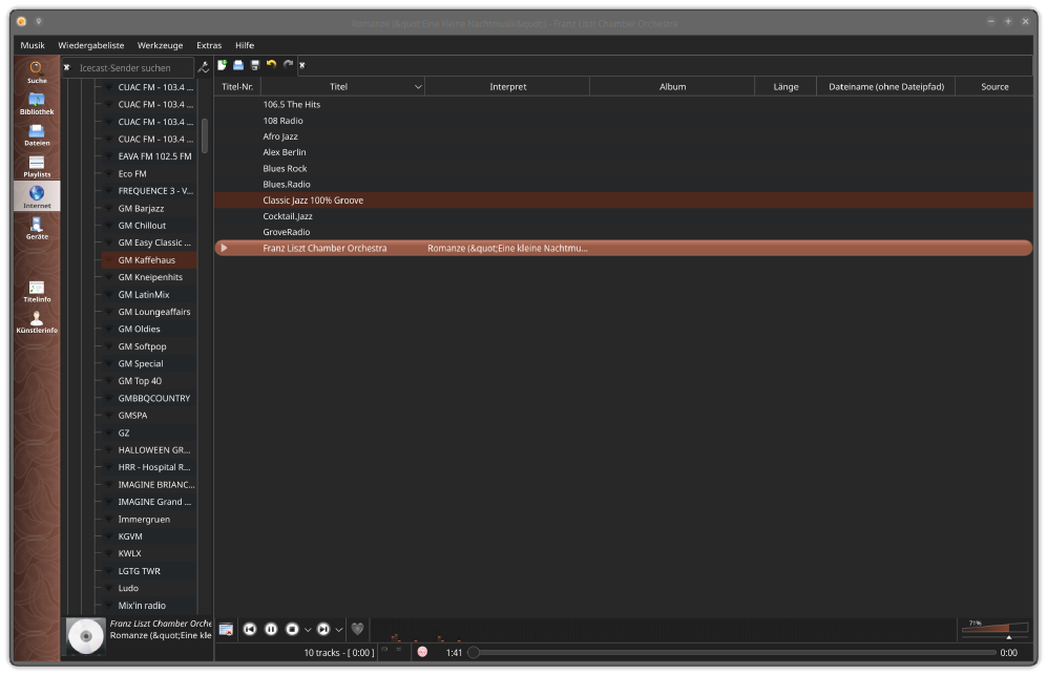1047x675 pixels.
Task: Select the GM Kaffehaus station
Action: 146,260
